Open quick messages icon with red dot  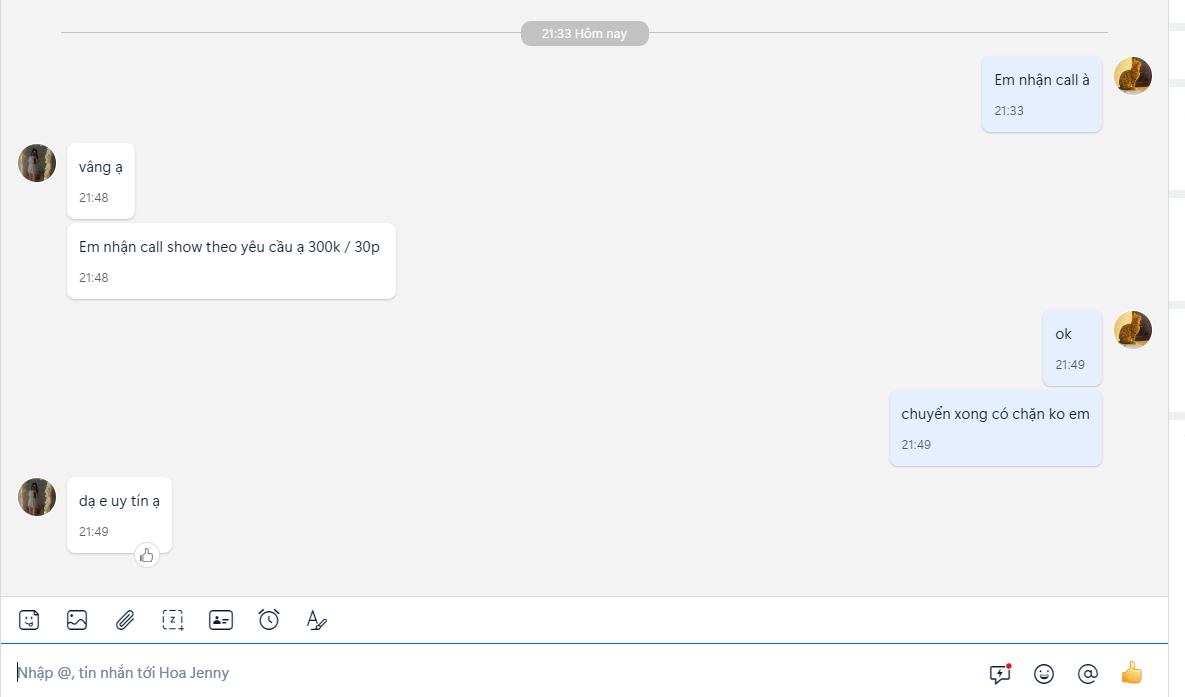[x=1000, y=673]
